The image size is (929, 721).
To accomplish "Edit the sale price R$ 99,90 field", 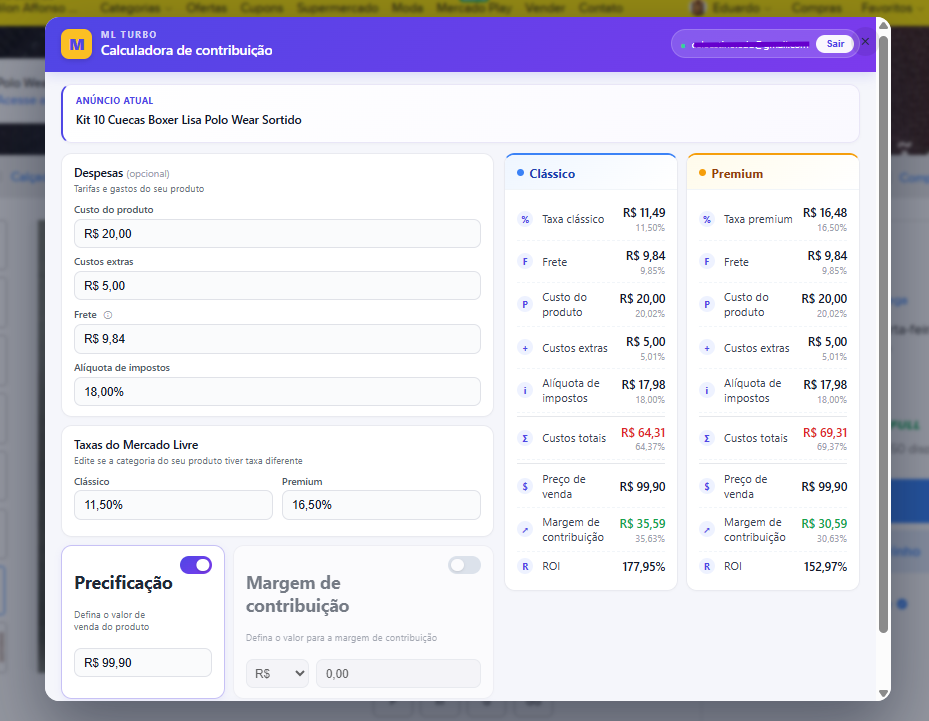I will pos(143,662).
